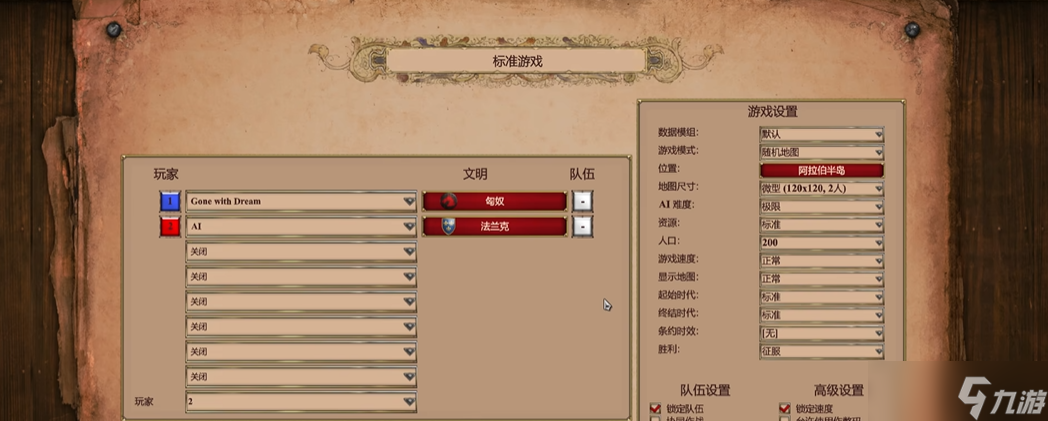Click the Huns civilization emblem icon
Viewport: 1048px width, 421px height.
click(449, 201)
